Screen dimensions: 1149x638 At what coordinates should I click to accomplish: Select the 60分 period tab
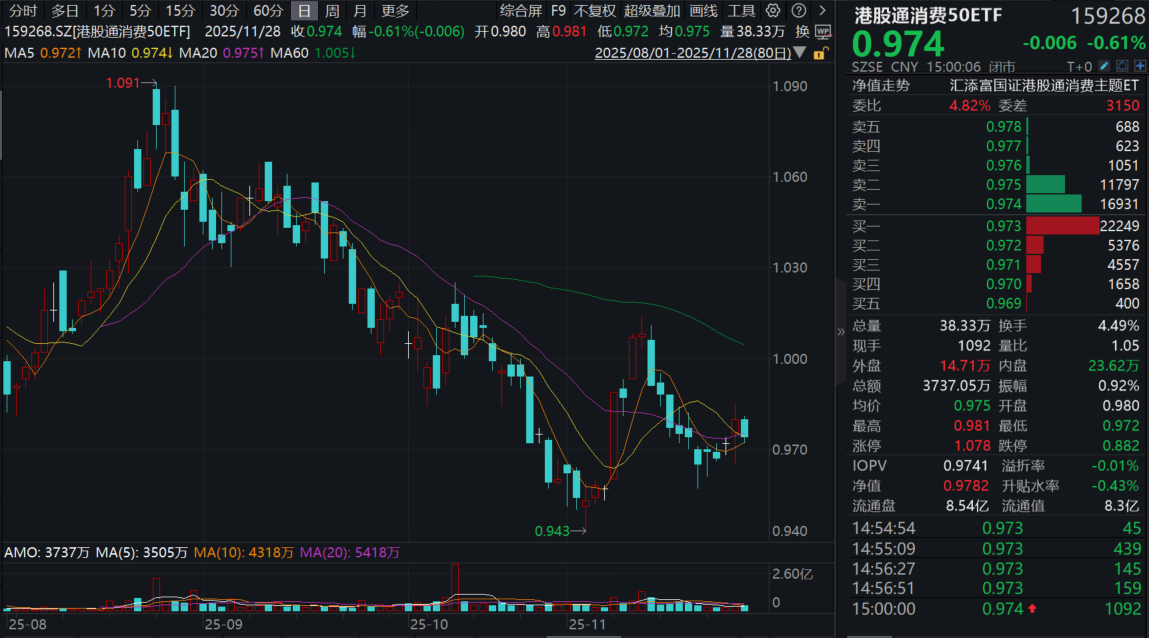(267, 11)
